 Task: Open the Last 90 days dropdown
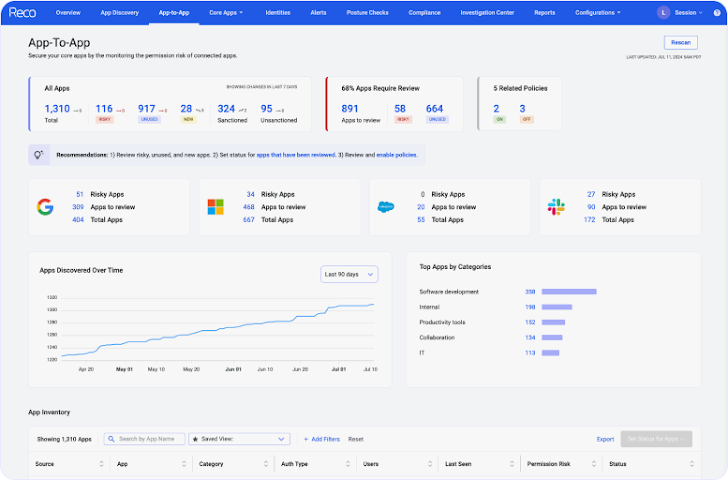point(349,274)
